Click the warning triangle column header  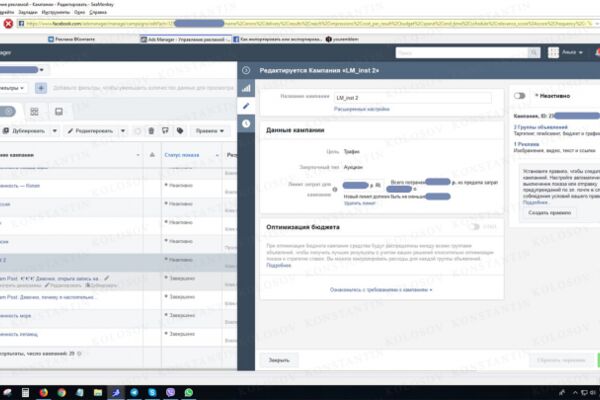click(x=152, y=155)
